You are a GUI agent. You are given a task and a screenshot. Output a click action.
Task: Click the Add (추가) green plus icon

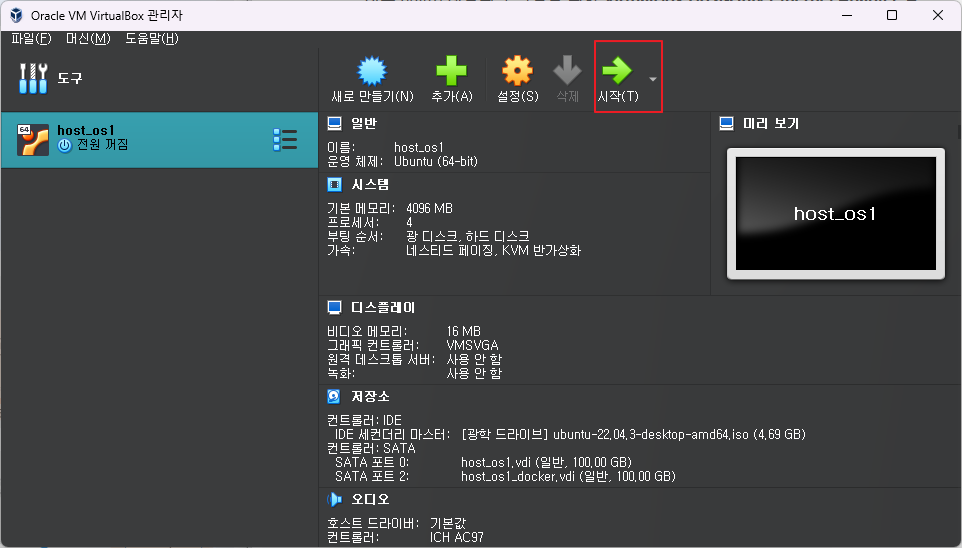click(452, 71)
